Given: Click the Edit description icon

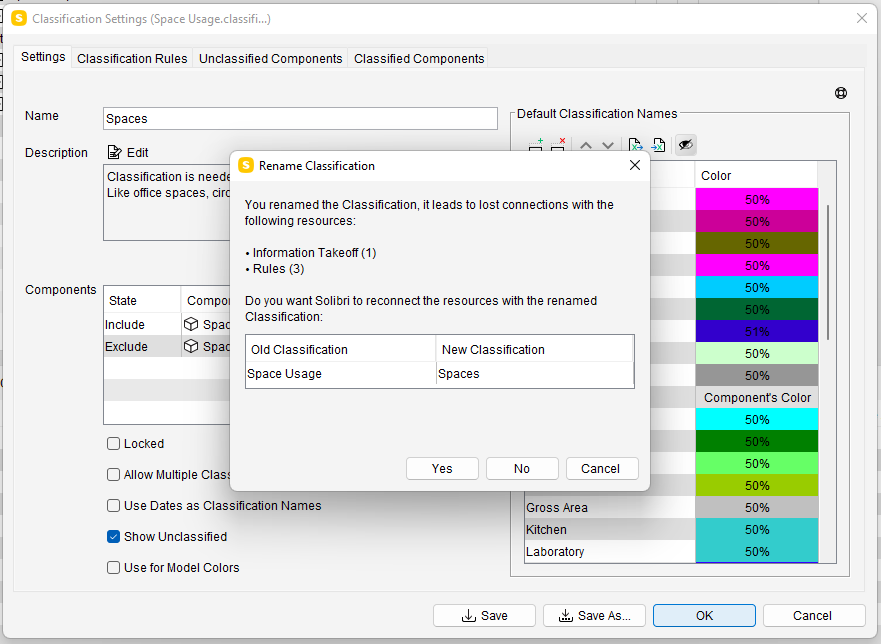Looking at the screenshot, I should [x=115, y=153].
